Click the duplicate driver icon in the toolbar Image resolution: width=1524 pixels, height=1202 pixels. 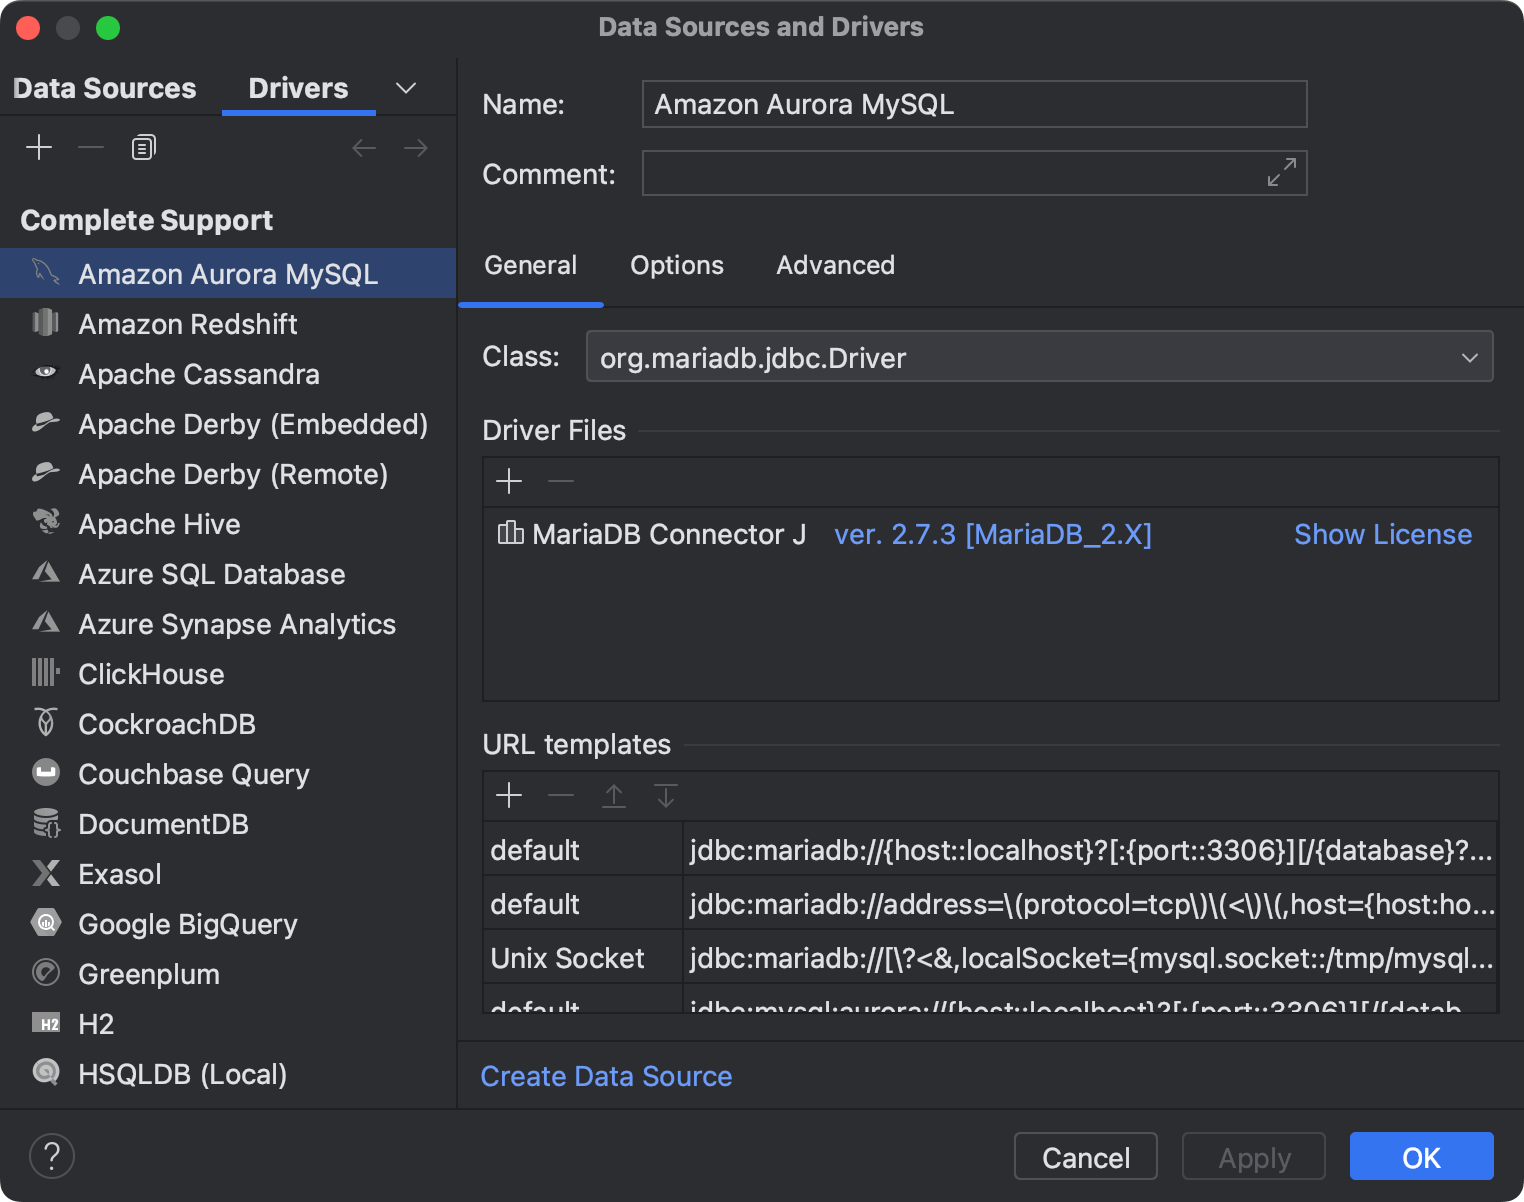point(142,146)
